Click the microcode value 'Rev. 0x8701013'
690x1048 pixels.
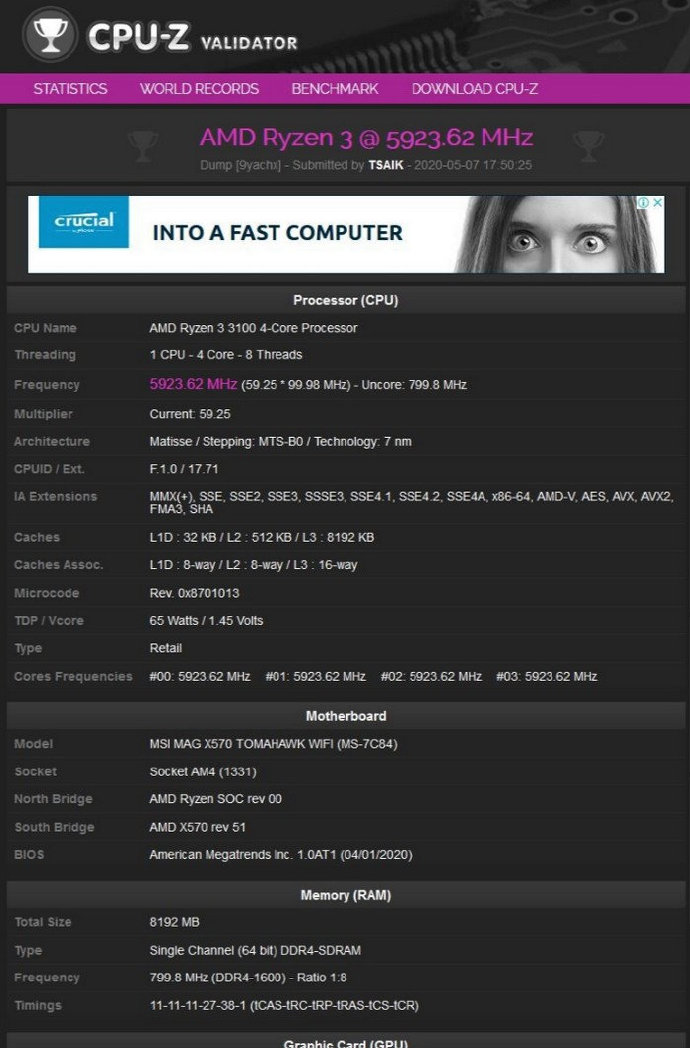[x=195, y=593]
